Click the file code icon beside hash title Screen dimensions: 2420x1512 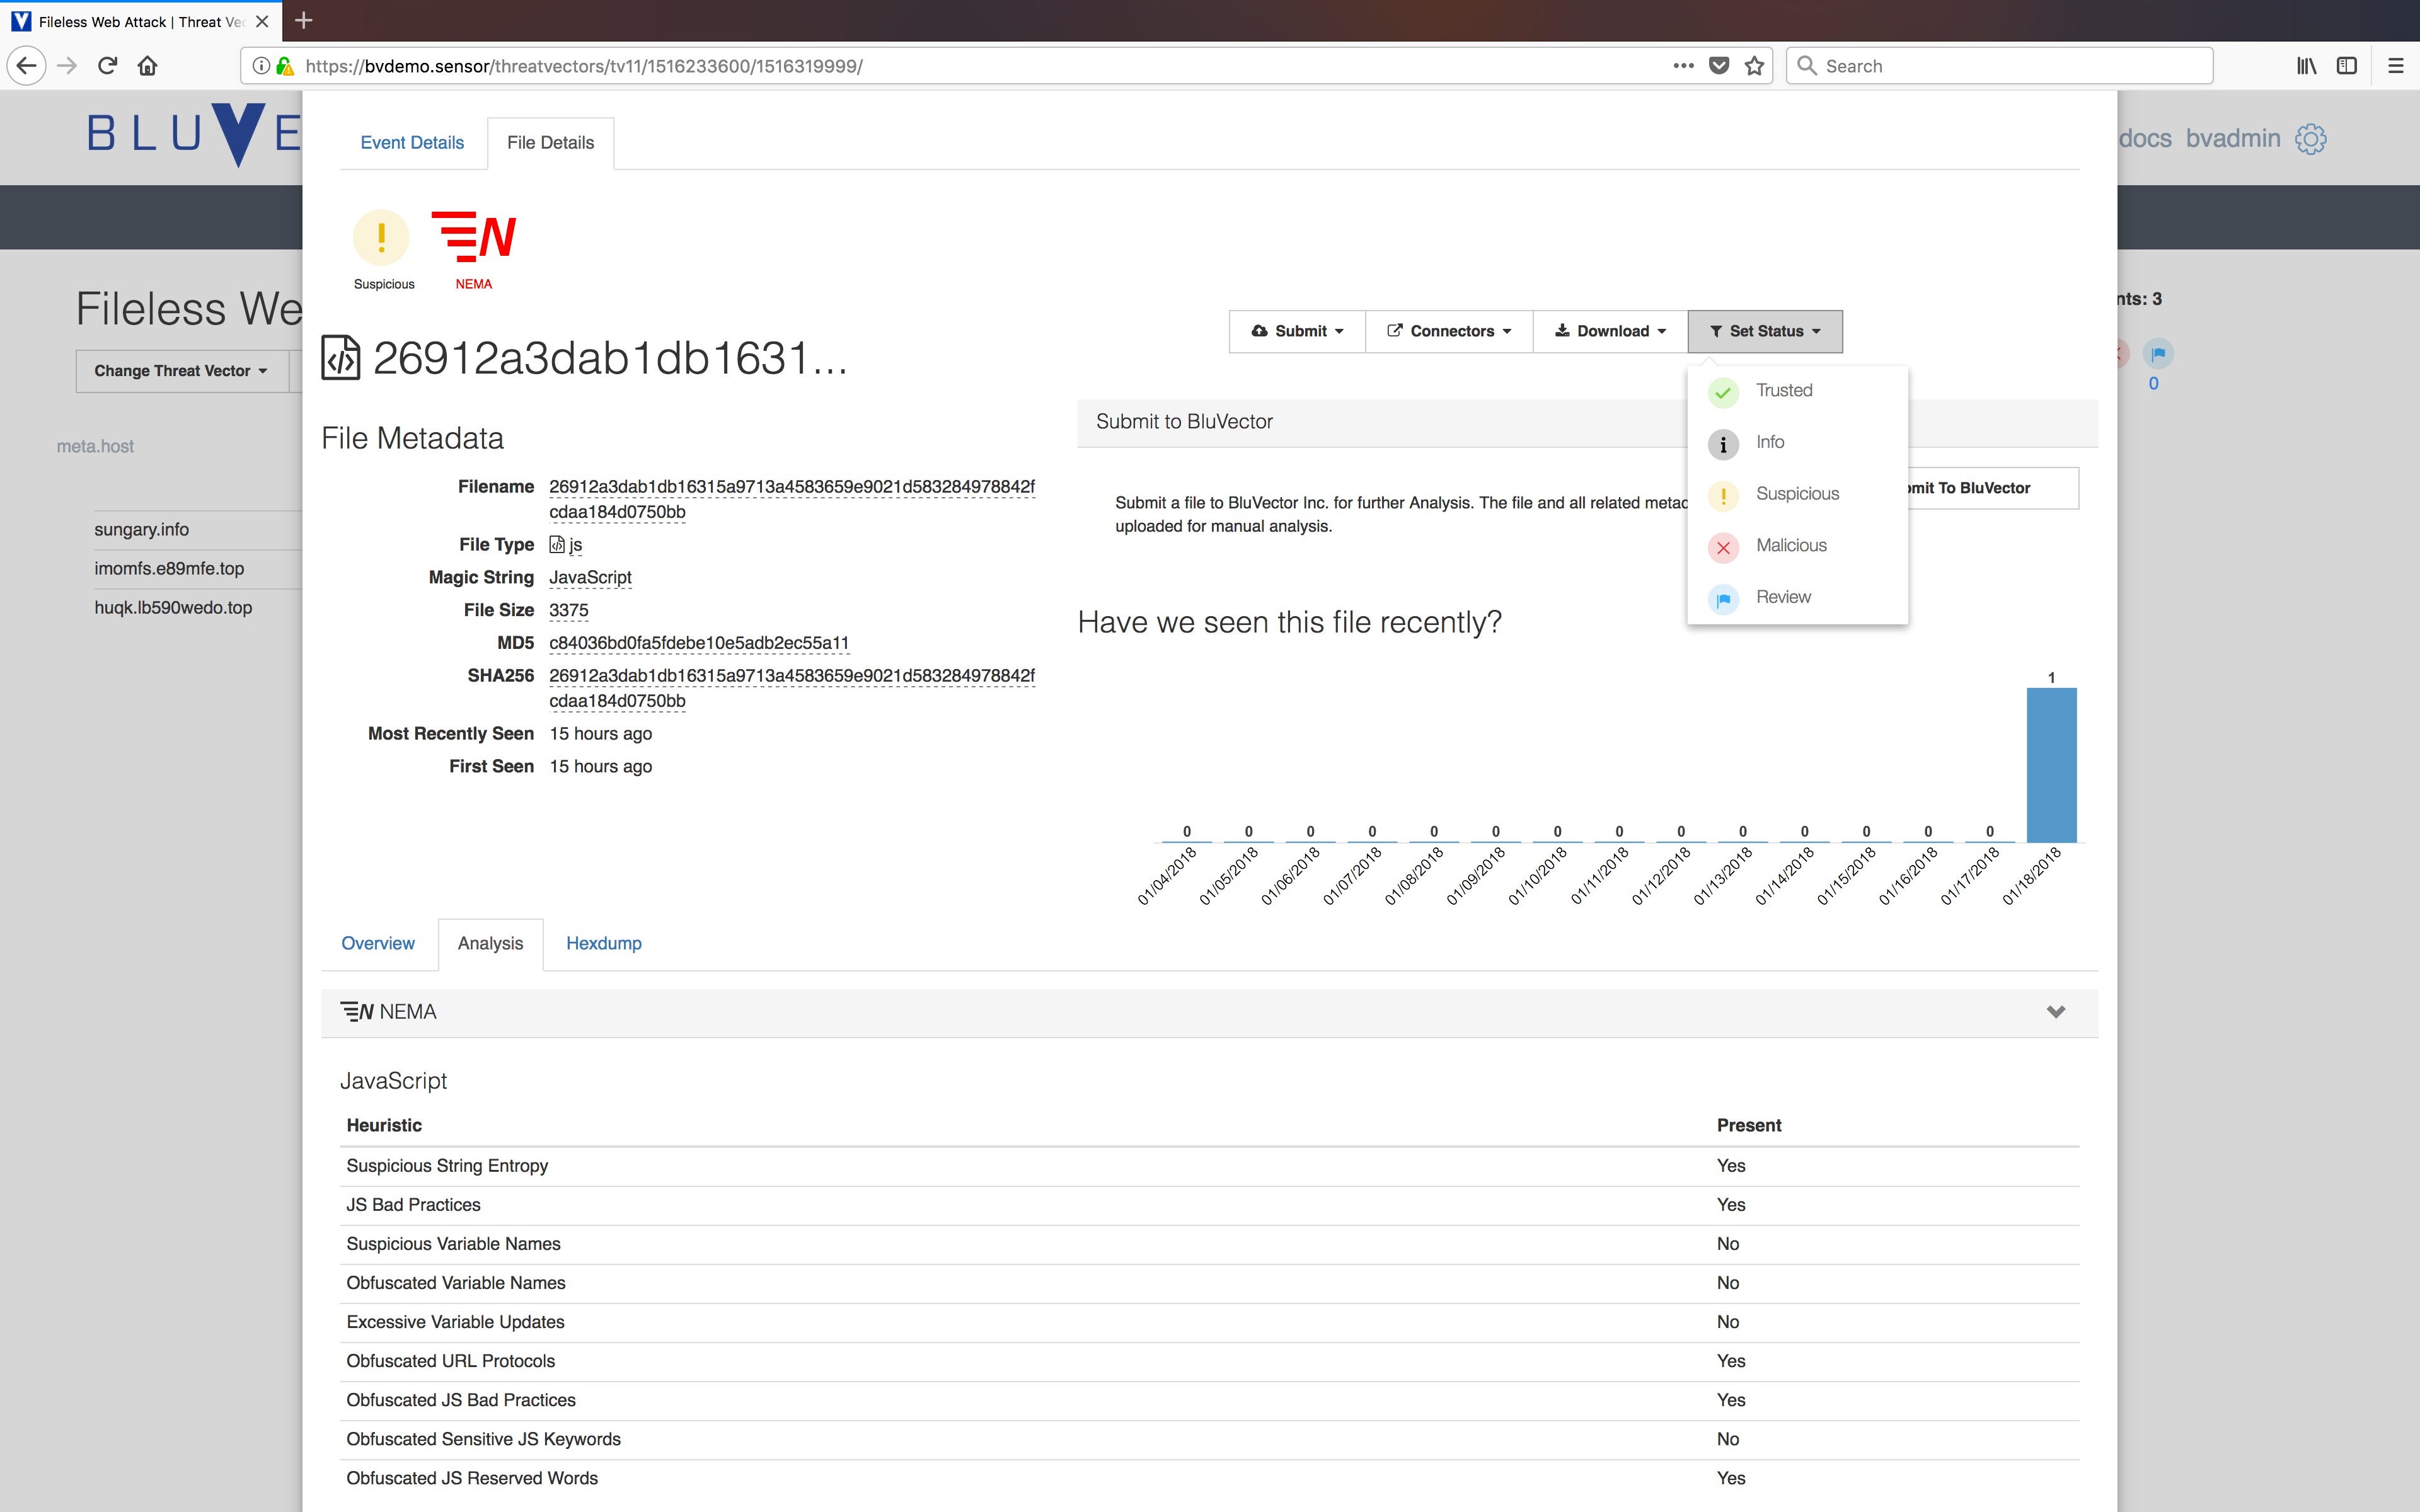point(340,358)
